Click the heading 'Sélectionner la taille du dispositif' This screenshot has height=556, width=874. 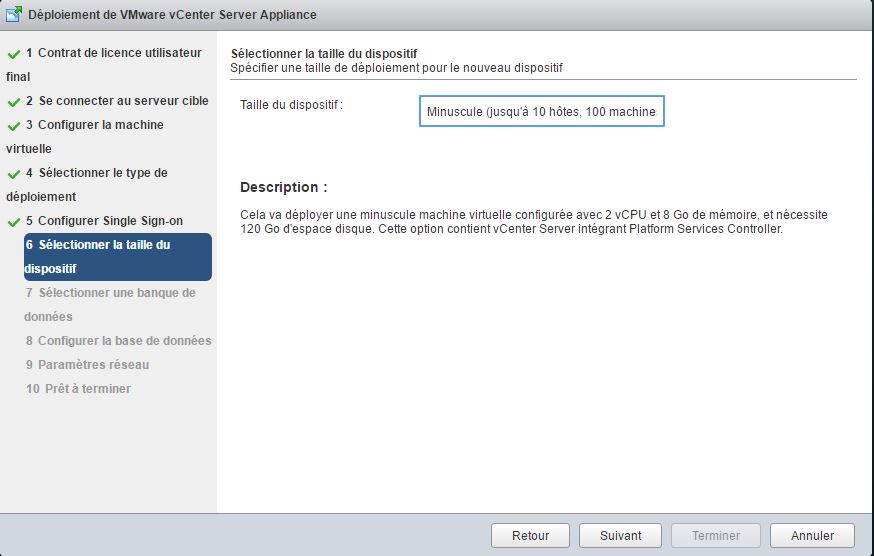click(324, 54)
